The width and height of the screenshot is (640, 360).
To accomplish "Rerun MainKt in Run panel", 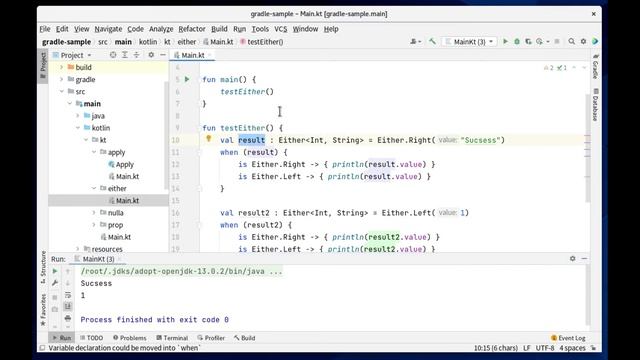I will tap(55, 271).
